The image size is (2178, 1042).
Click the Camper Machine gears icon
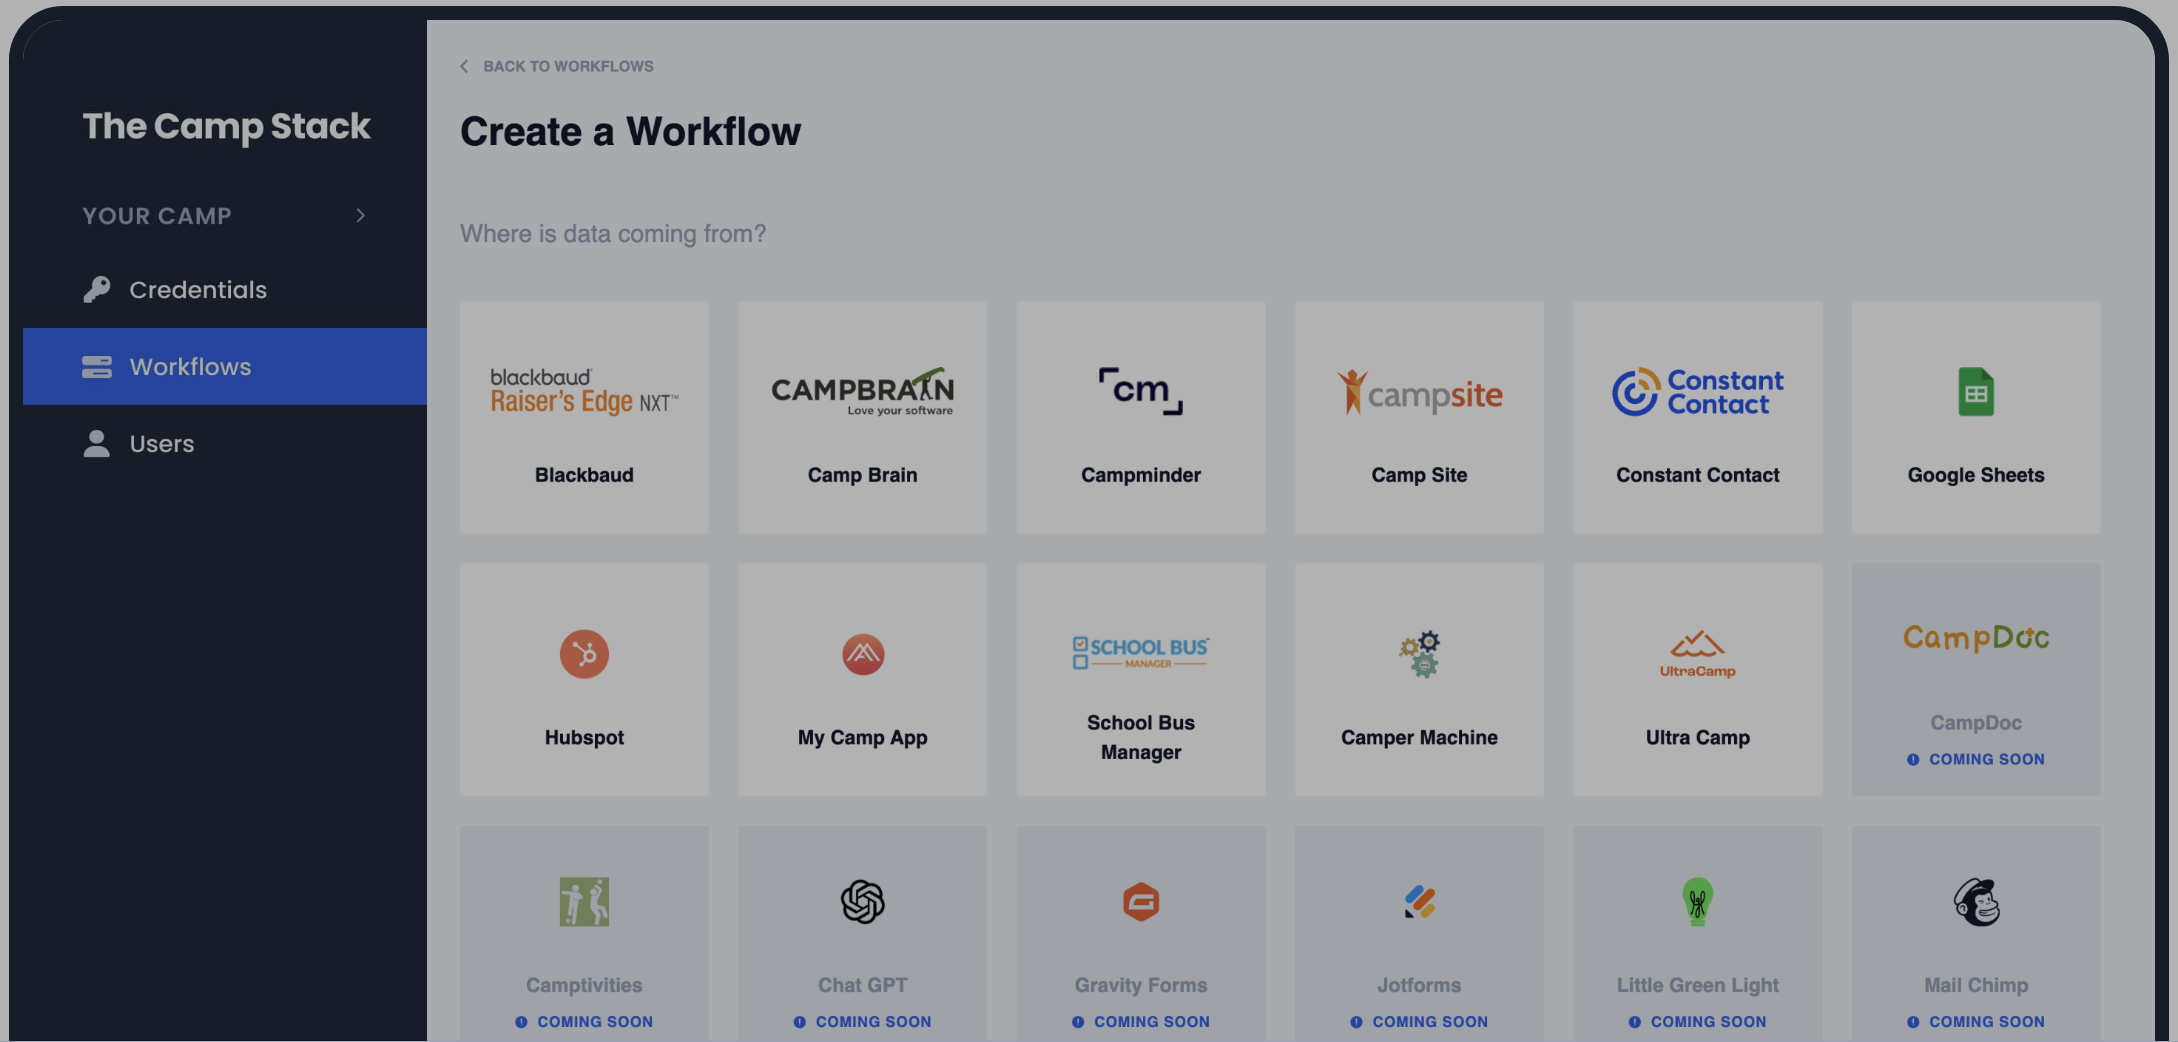[x=1419, y=654]
